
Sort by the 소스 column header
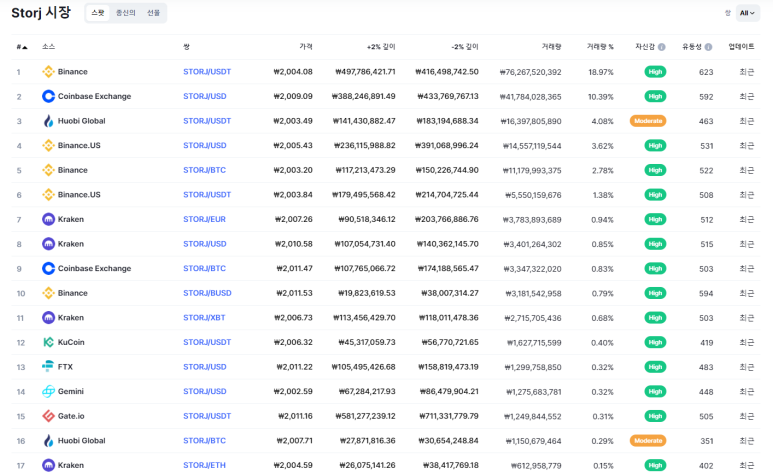(48, 47)
